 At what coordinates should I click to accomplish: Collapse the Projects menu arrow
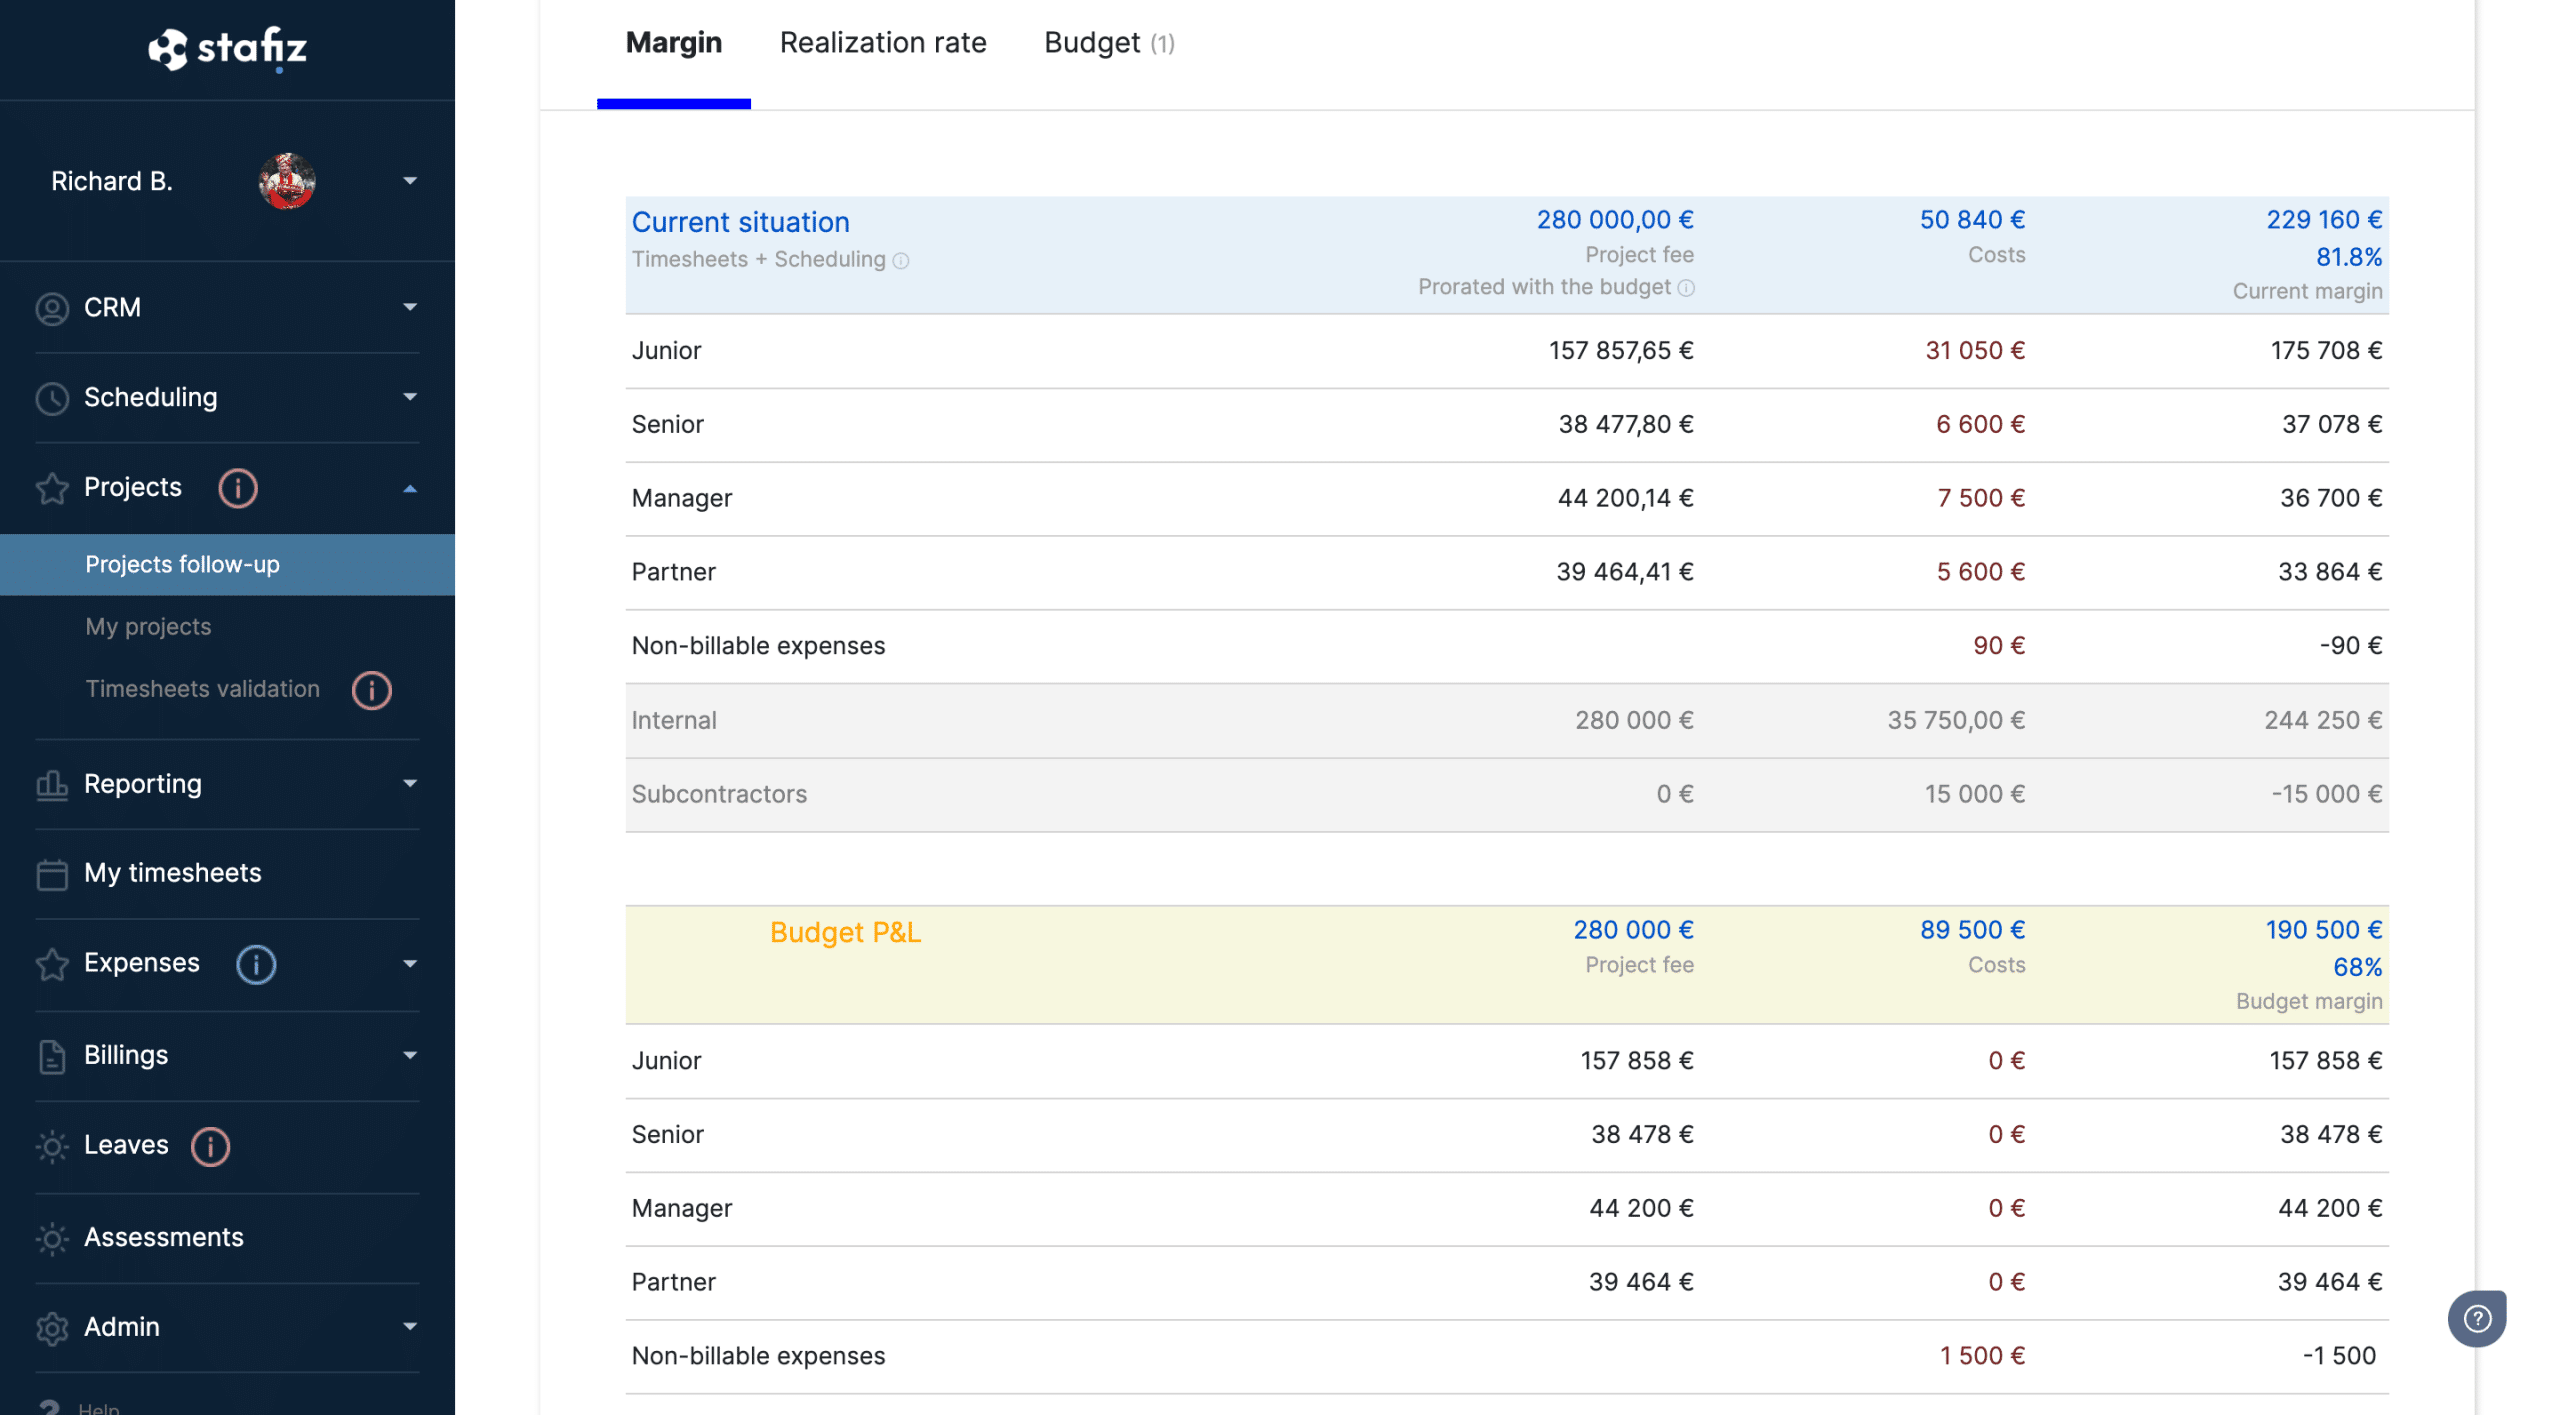(410, 488)
